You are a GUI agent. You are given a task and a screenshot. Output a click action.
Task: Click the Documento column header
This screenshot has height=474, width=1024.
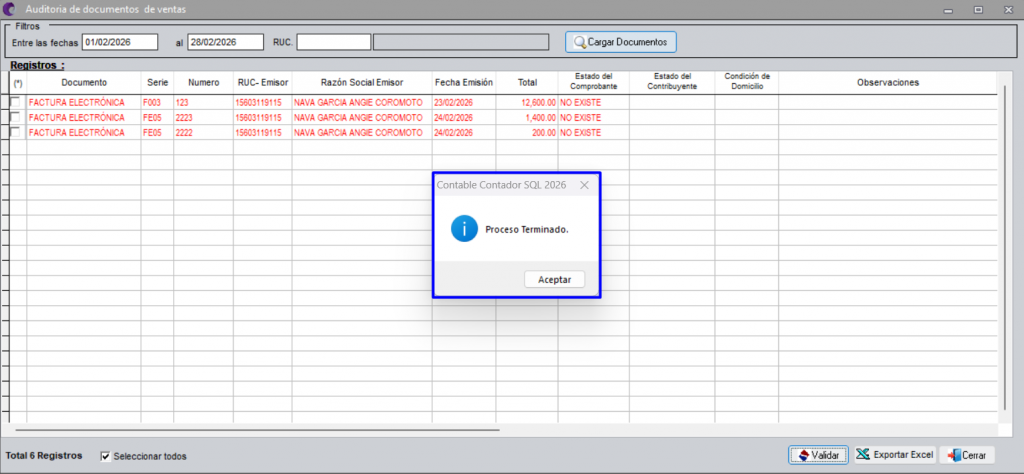pos(84,82)
